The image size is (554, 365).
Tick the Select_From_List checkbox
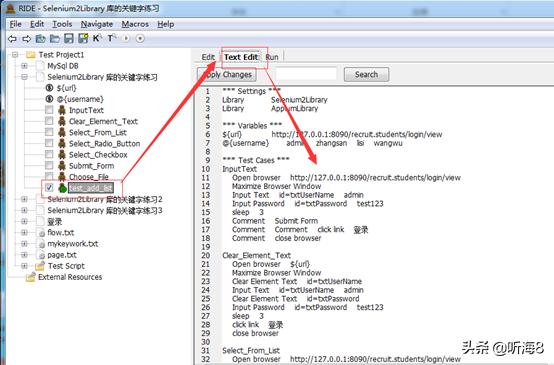(49, 132)
